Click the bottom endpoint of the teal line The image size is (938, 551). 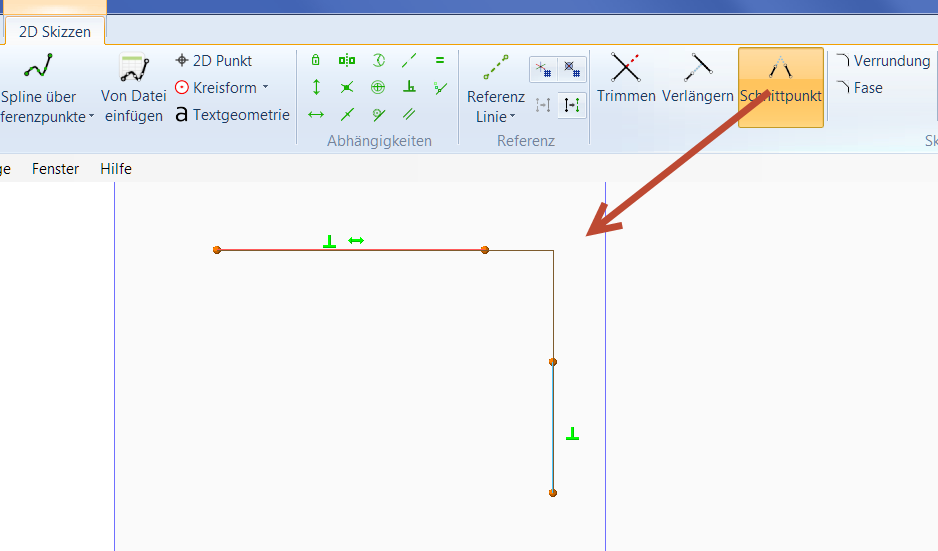pos(553,493)
